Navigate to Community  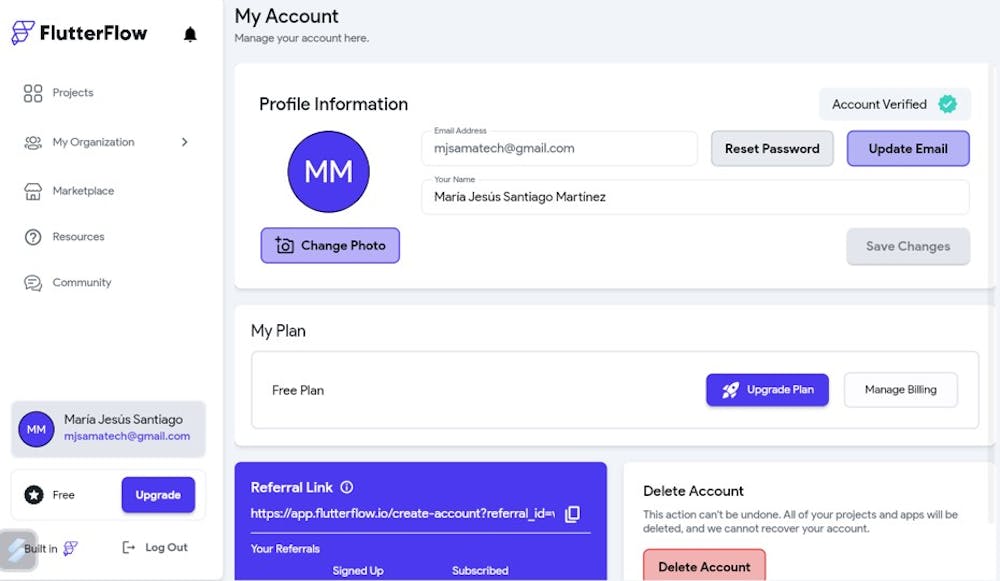pos(81,283)
